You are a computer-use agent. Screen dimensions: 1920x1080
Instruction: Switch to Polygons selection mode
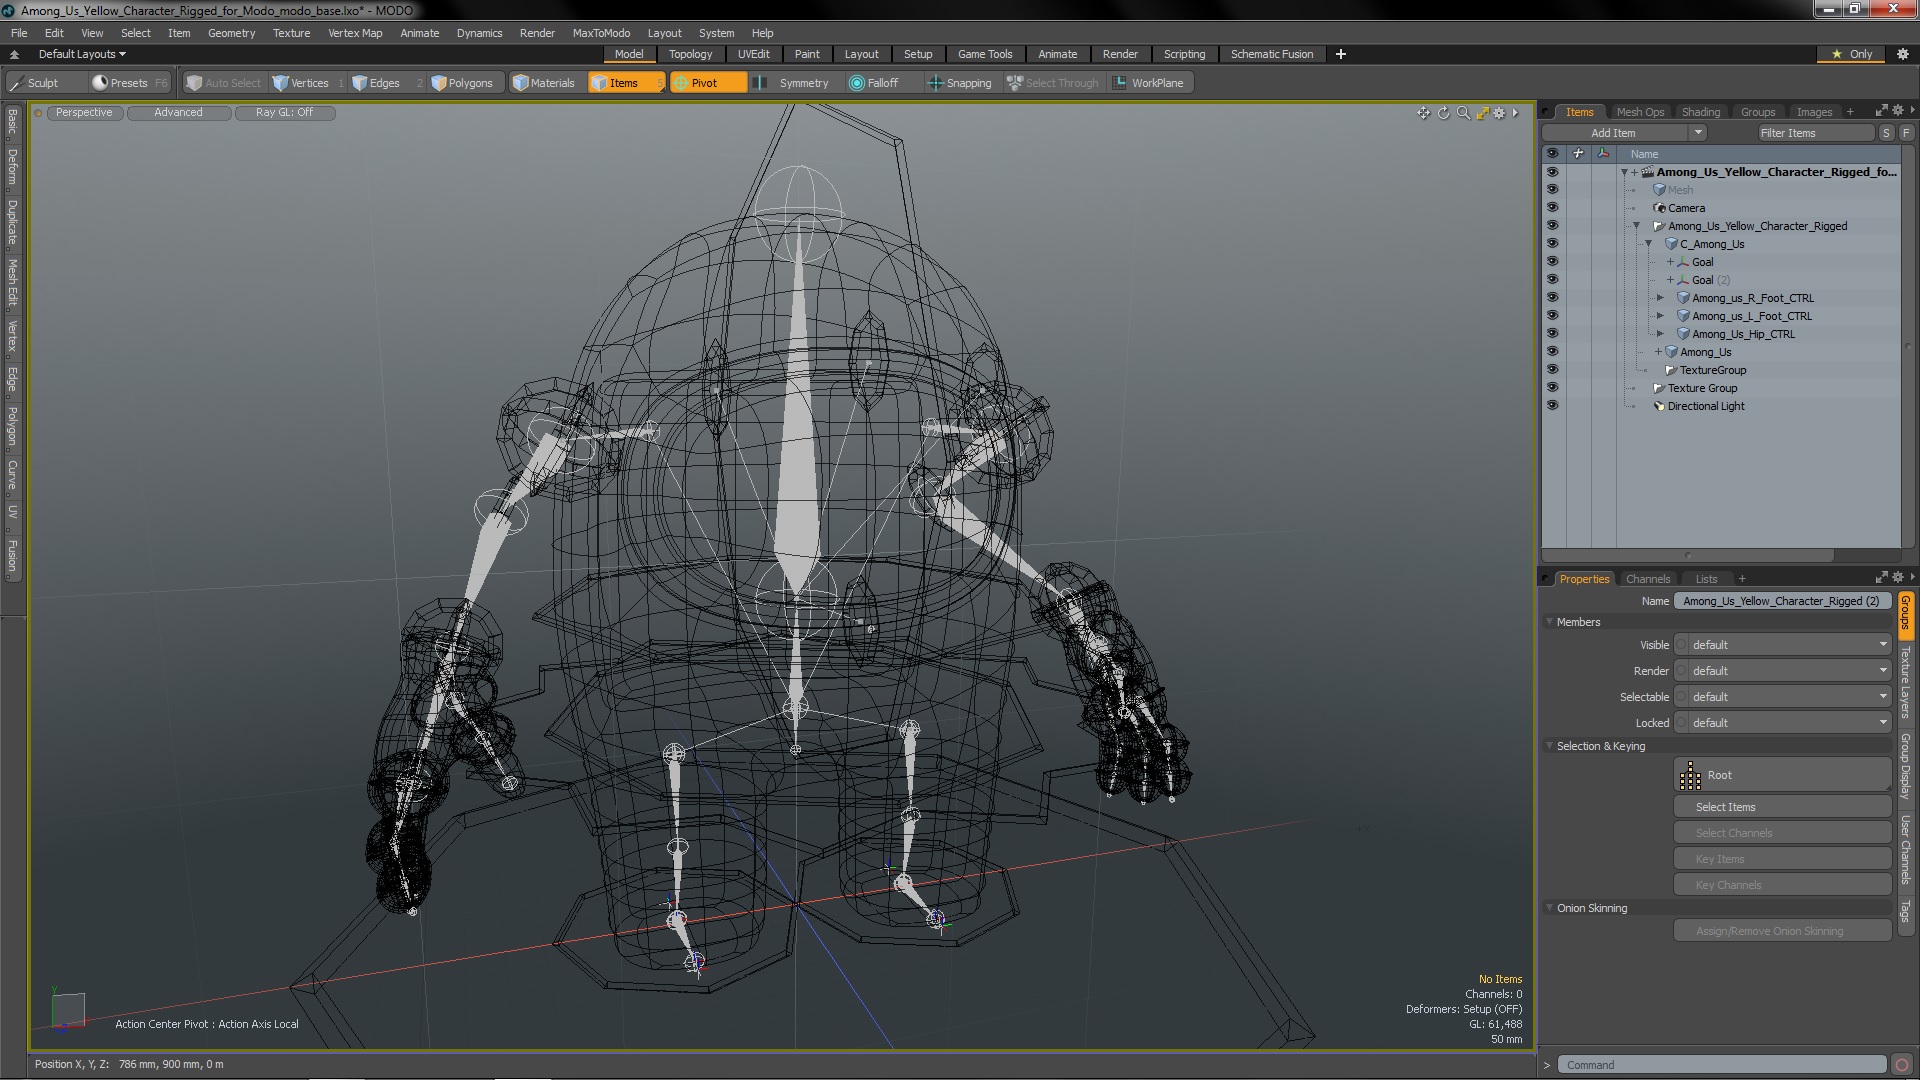coord(463,83)
